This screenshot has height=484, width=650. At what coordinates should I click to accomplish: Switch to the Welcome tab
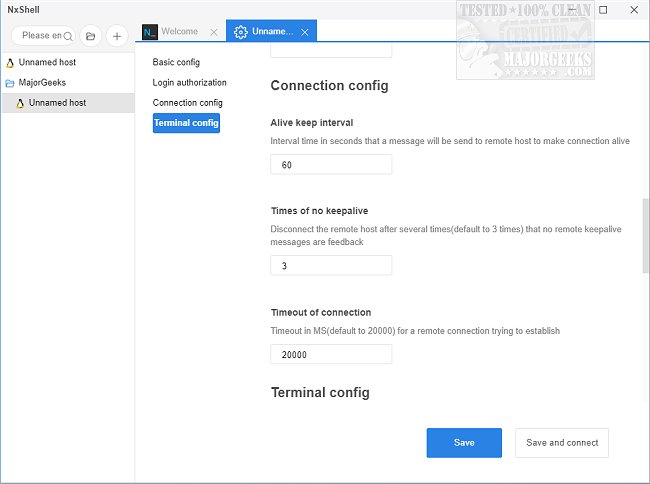(x=179, y=32)
